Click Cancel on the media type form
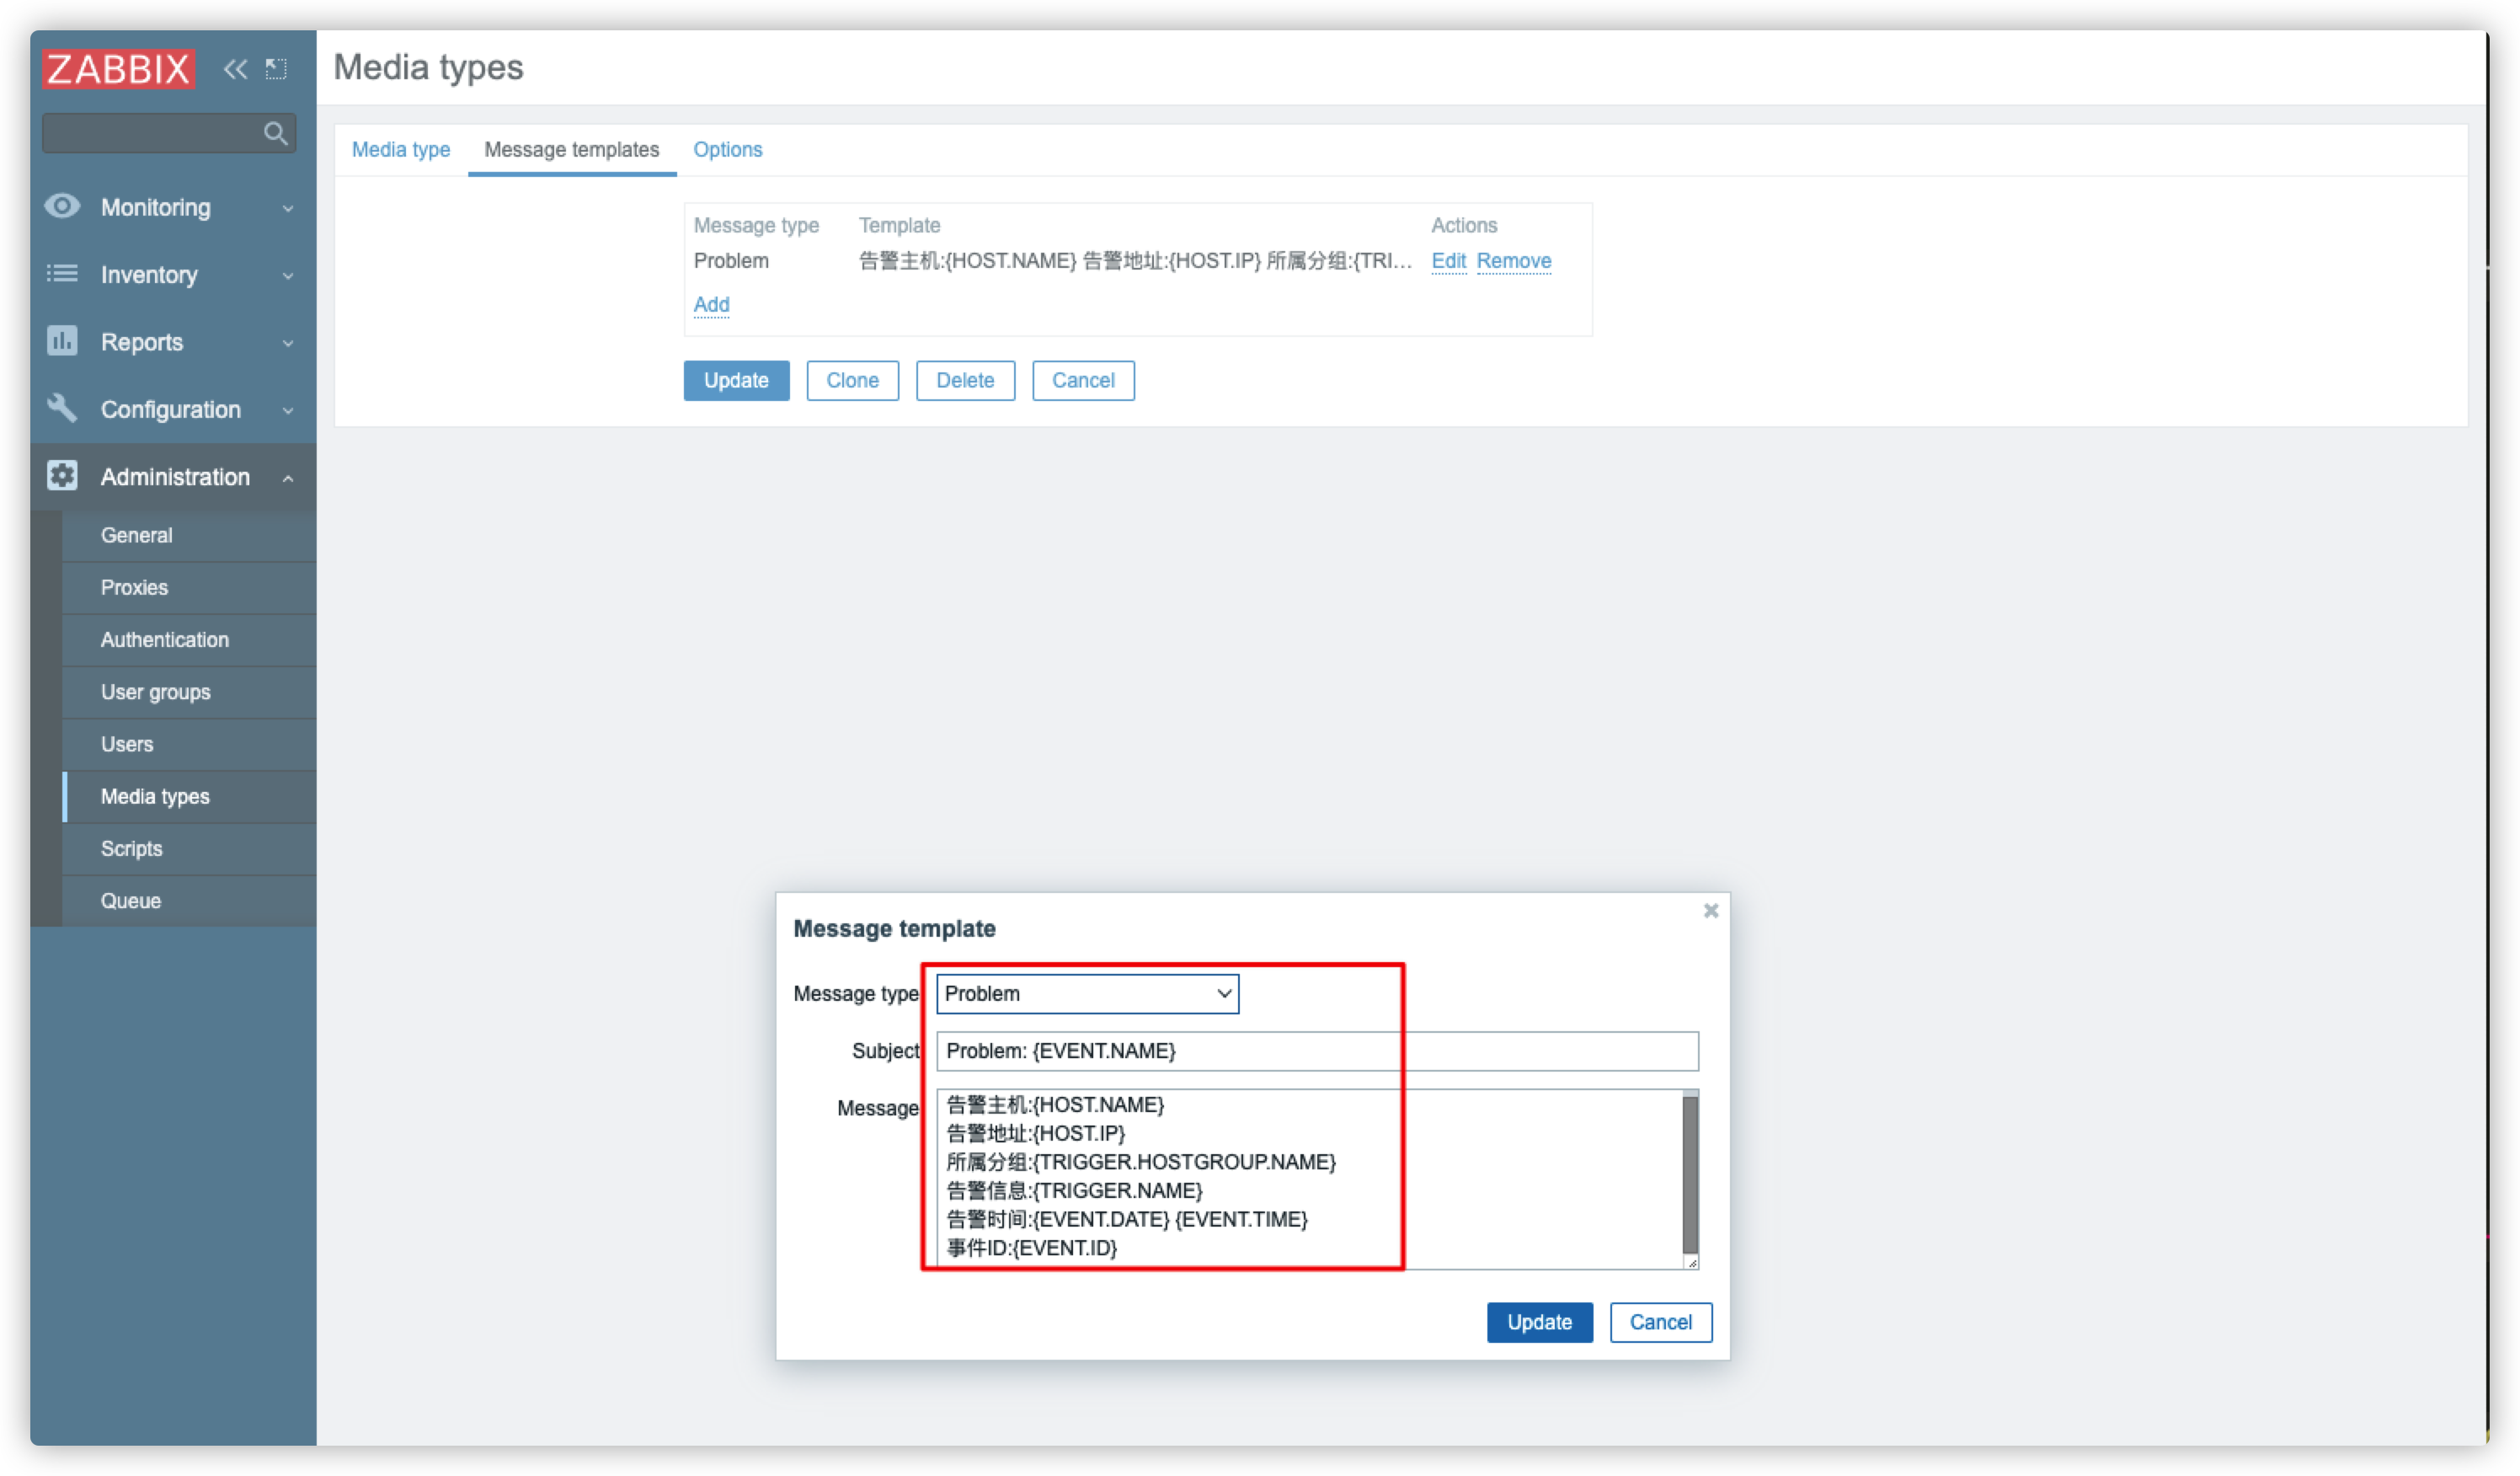 (x=1083, y=380)
